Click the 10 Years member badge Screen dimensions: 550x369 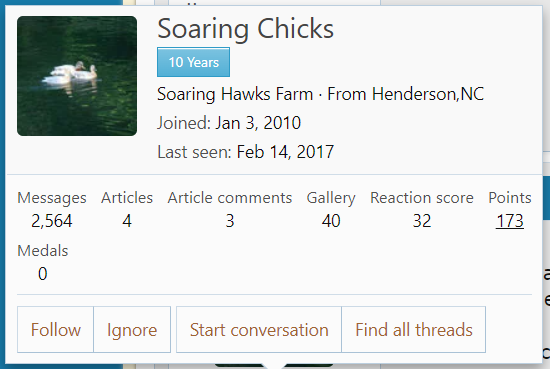[x=193, y=62]
